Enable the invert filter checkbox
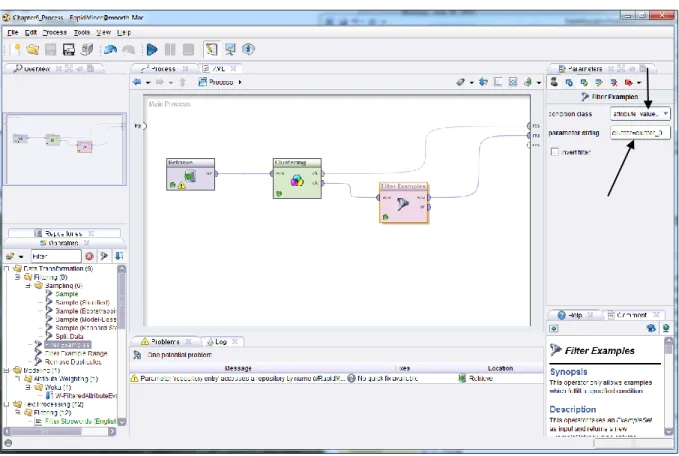 click(x=554, y=152)
